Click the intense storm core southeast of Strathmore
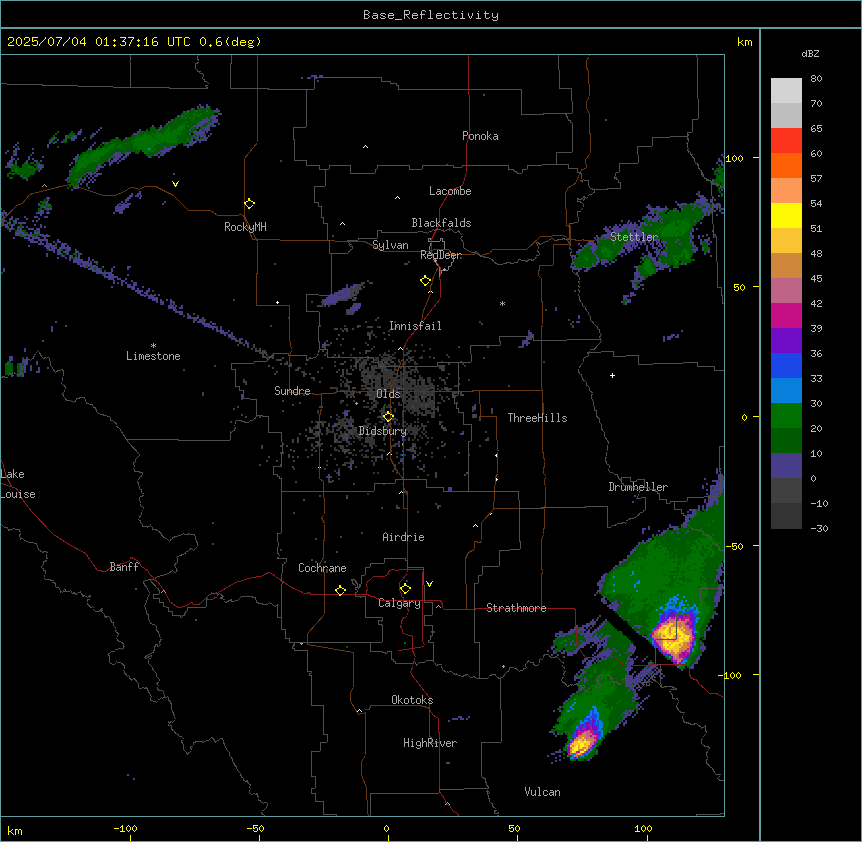This screenshot has height=842, width=862. click(x=675, y=637)
